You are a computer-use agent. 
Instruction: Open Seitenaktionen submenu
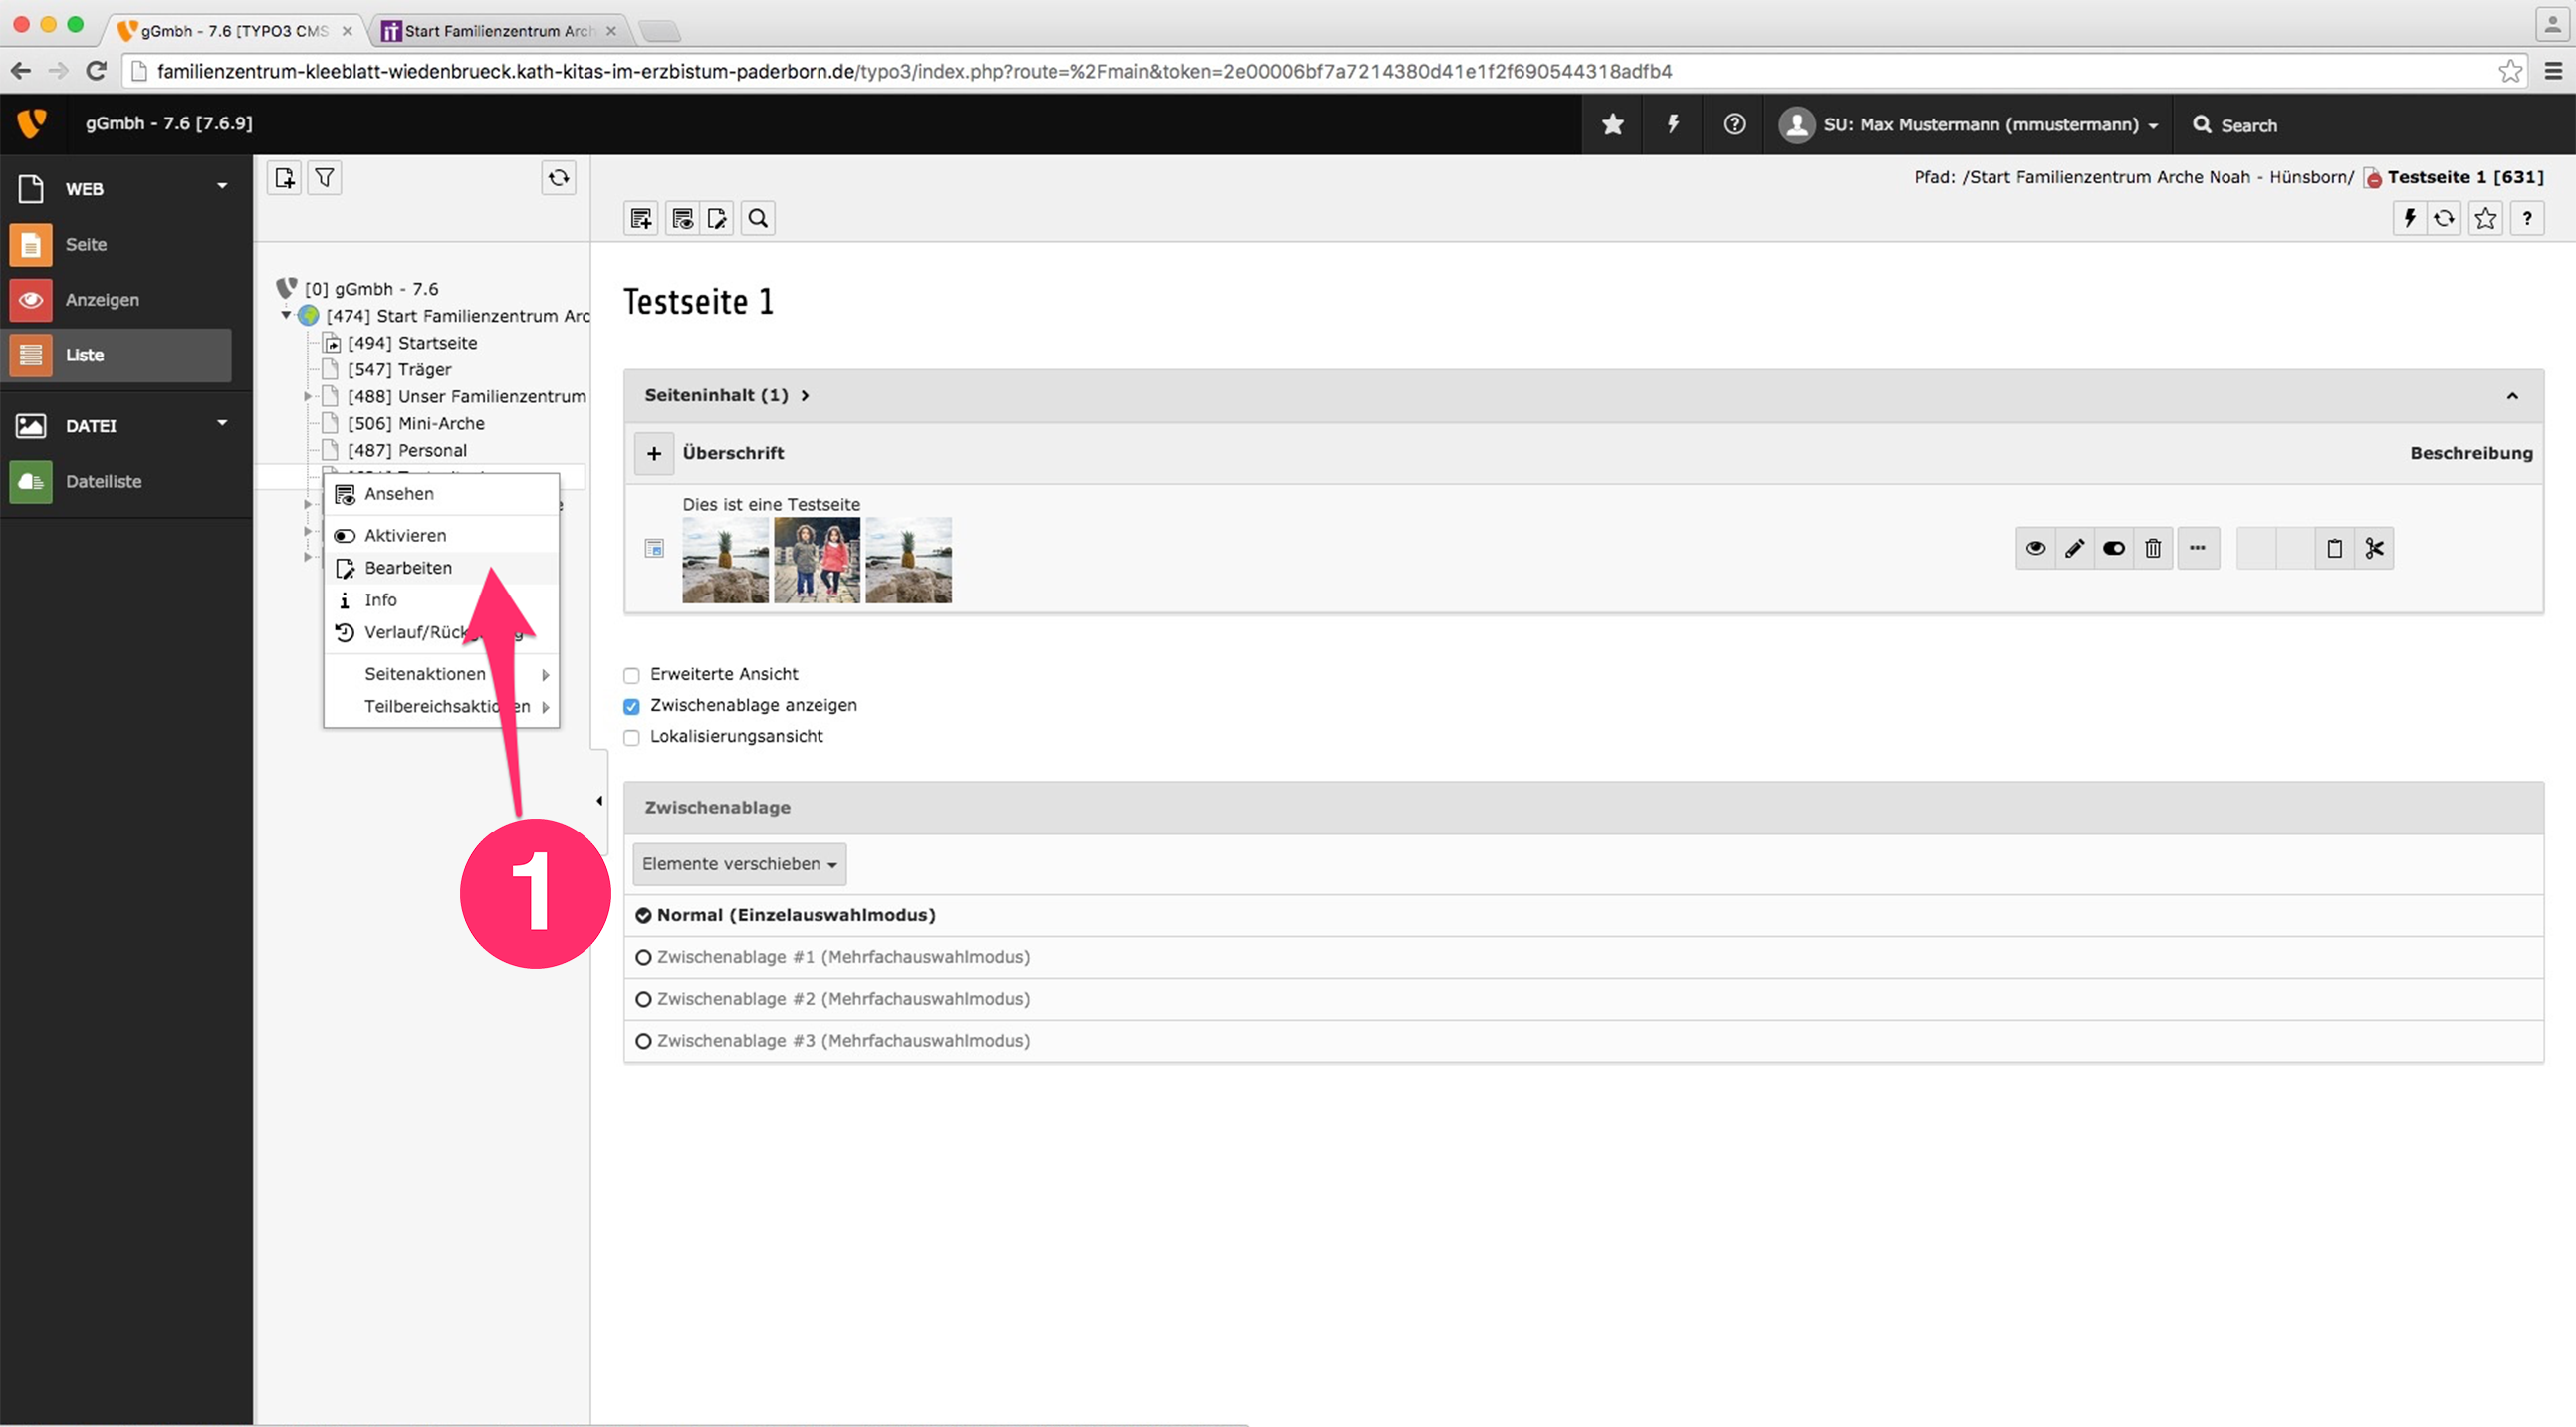(x=425, y=674)
